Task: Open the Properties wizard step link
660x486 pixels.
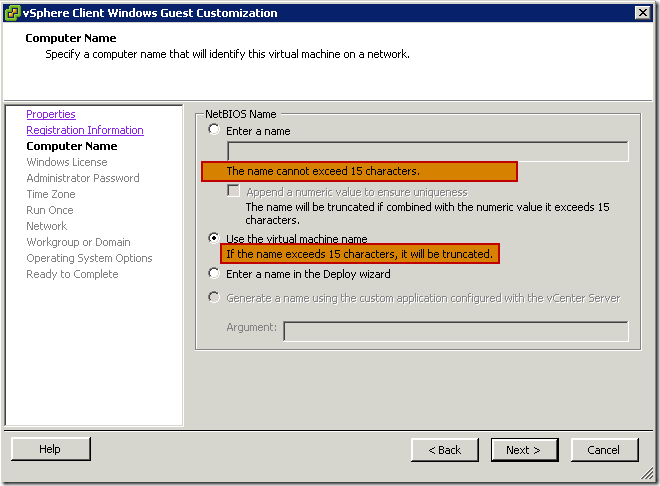Action: 51,114
